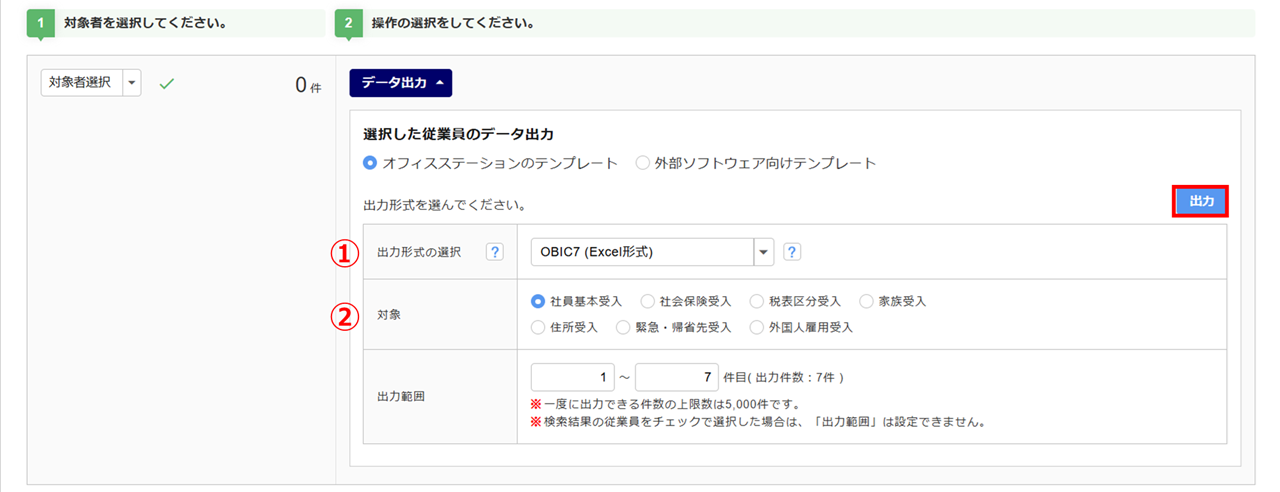Click the red circled number 1 marker
This screenshot has width=1280, height=492.
[x=344, y=254]
